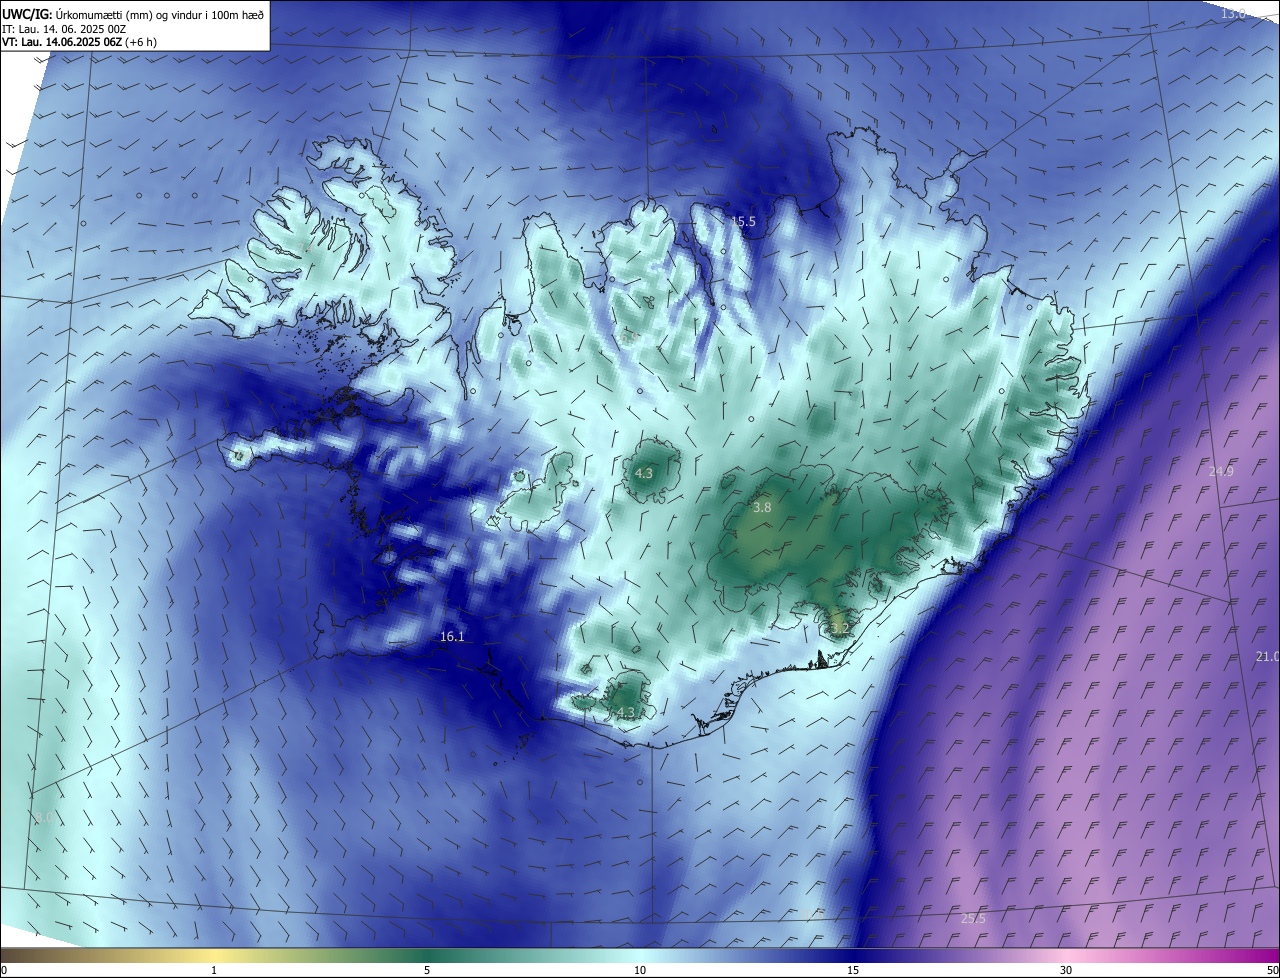Click the '13.0' value on the map
Screen dimensions: 1280x978
coord(1233,13)
